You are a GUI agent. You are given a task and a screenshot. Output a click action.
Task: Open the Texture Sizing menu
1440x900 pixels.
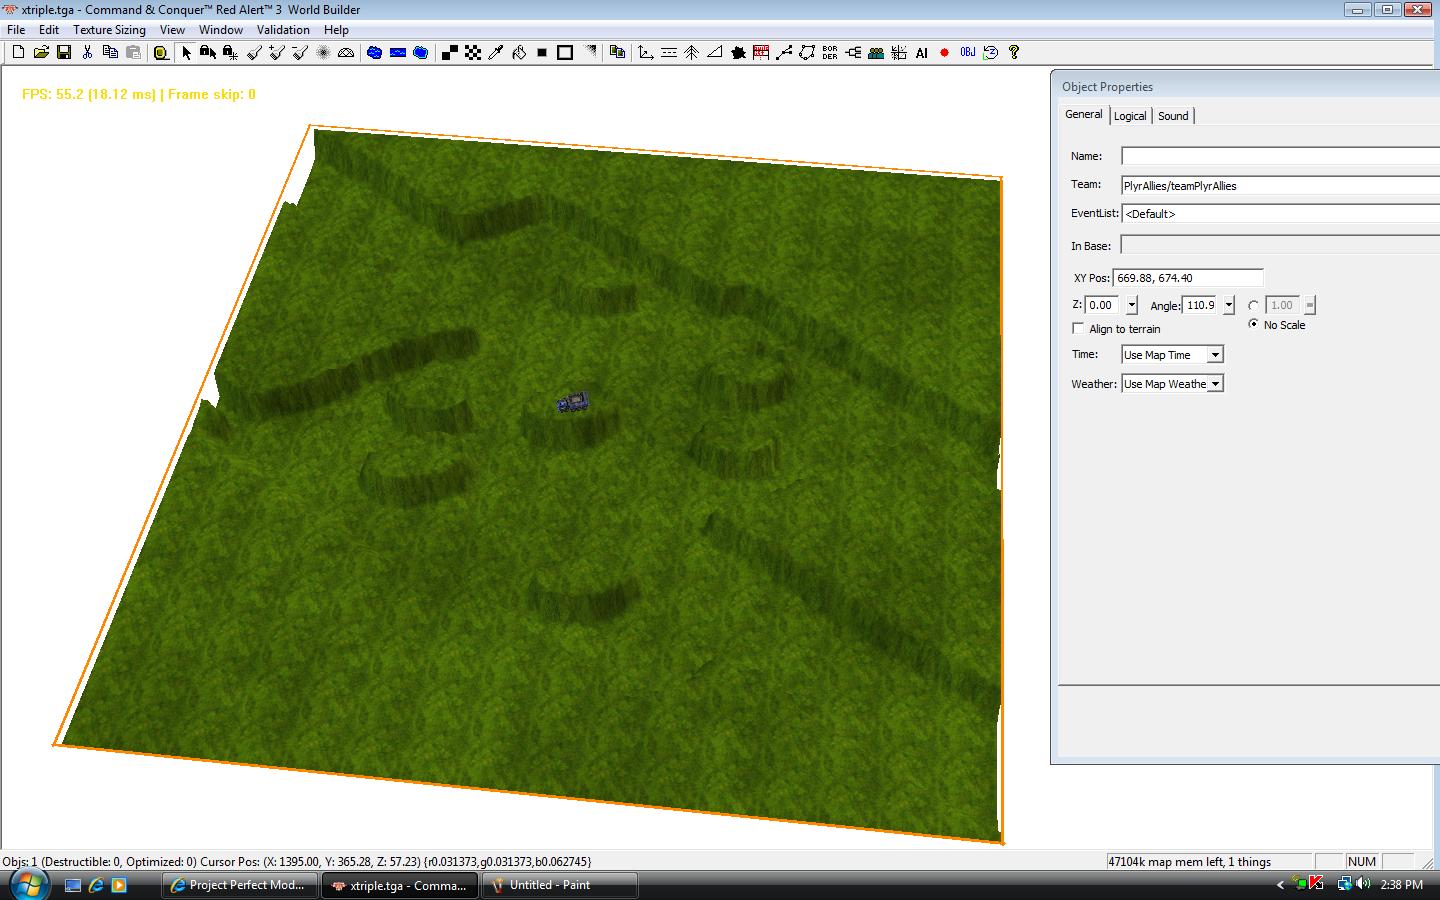point(109,30)
